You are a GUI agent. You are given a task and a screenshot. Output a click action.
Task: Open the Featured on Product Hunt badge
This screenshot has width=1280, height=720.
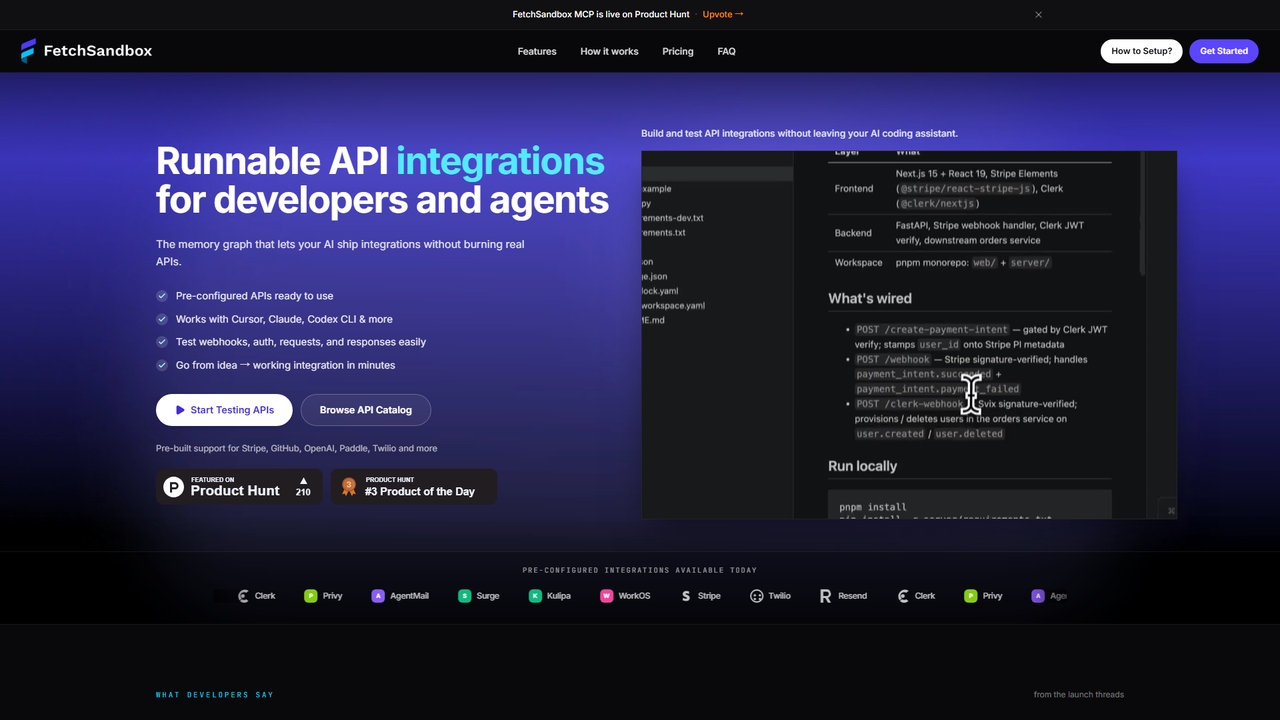239,487
